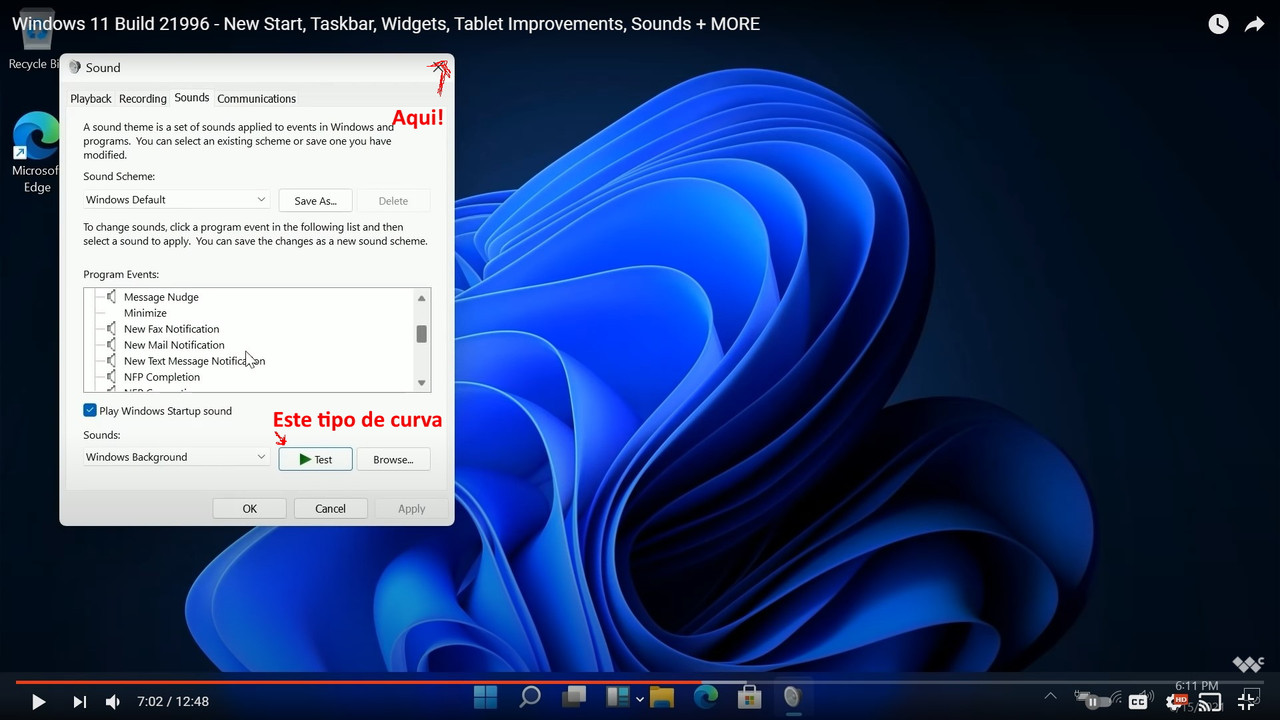Select New Mail Notification event
This screenshot has height=720, width=1280.
[174, 345]
